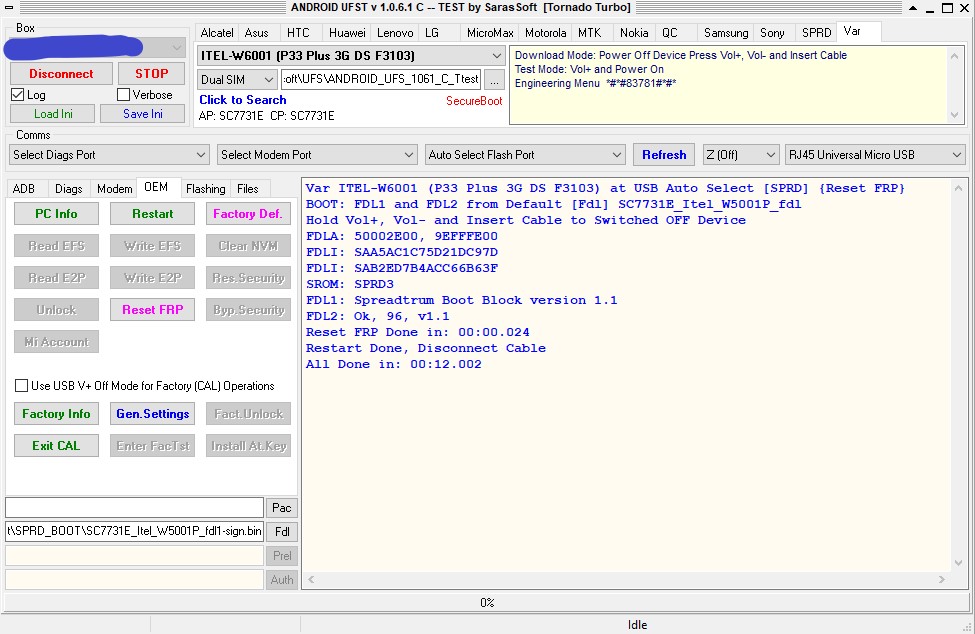Click the Disconnect button
Viewport: 975px width, 634px height.
(x=61, y=74)
